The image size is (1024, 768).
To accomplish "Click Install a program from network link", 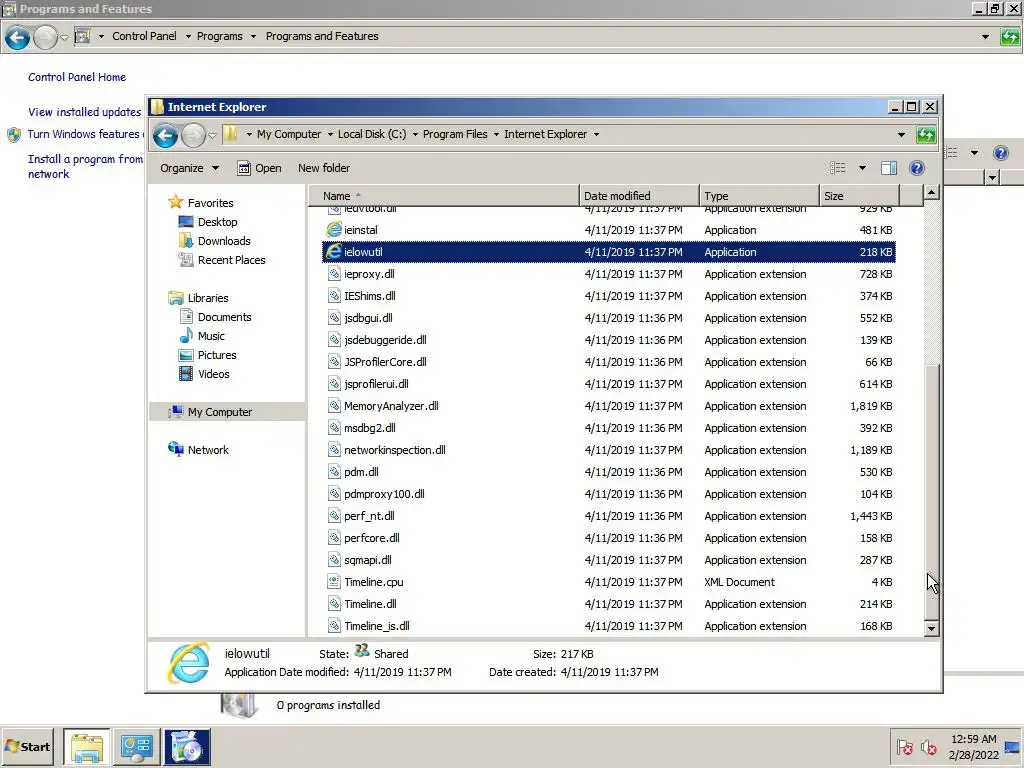I will point(85,166).
